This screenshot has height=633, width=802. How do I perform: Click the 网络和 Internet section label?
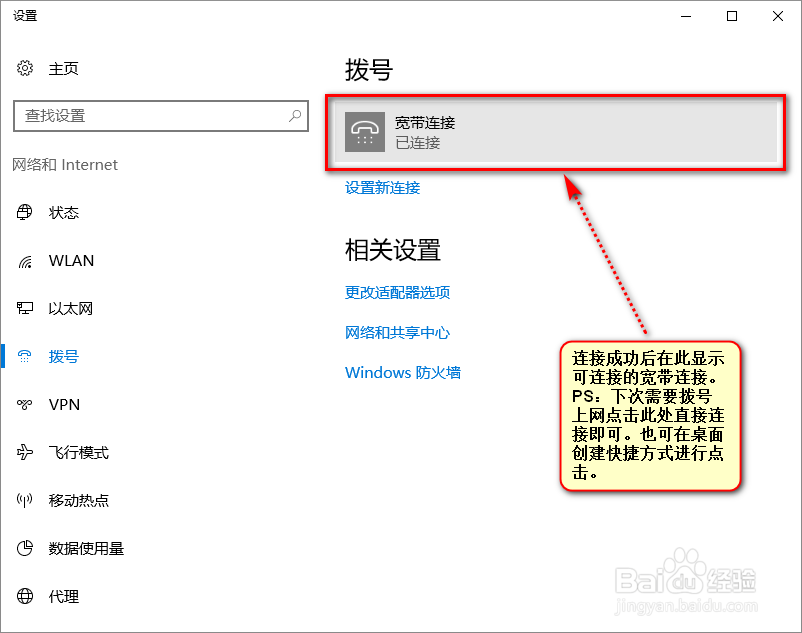pos(65,165)
